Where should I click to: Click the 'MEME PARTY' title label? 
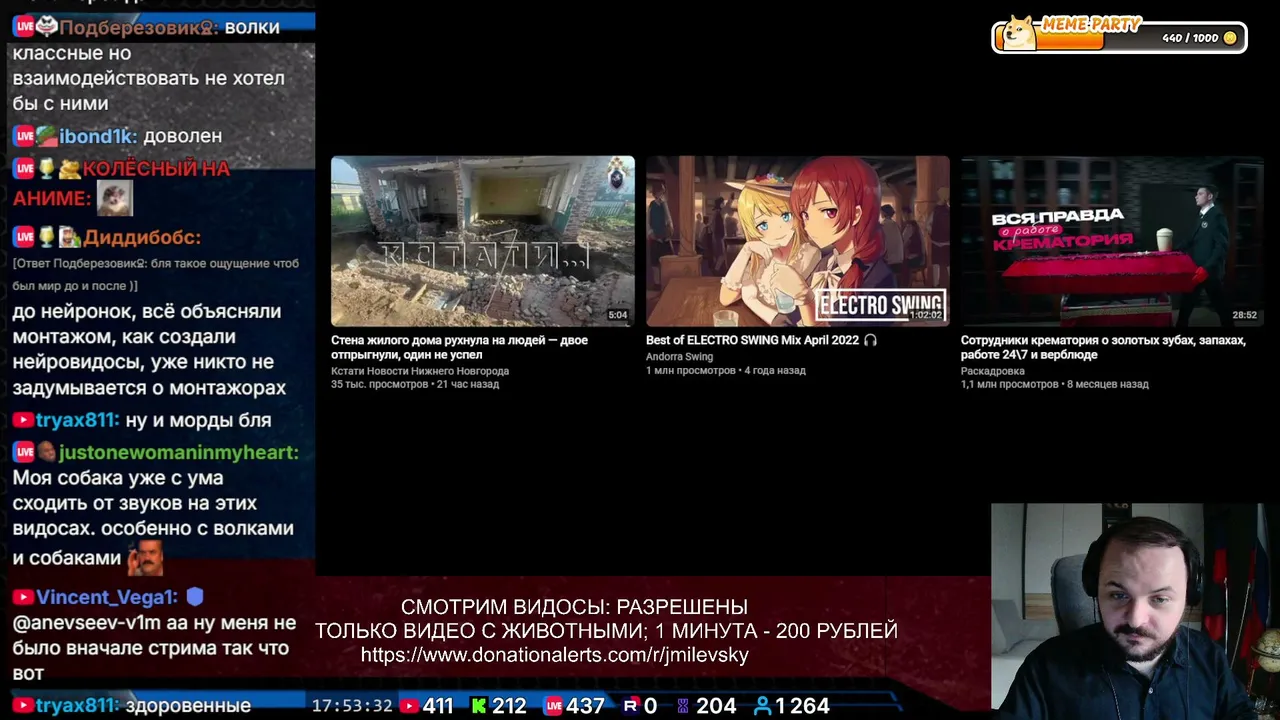pos(1091,24)
